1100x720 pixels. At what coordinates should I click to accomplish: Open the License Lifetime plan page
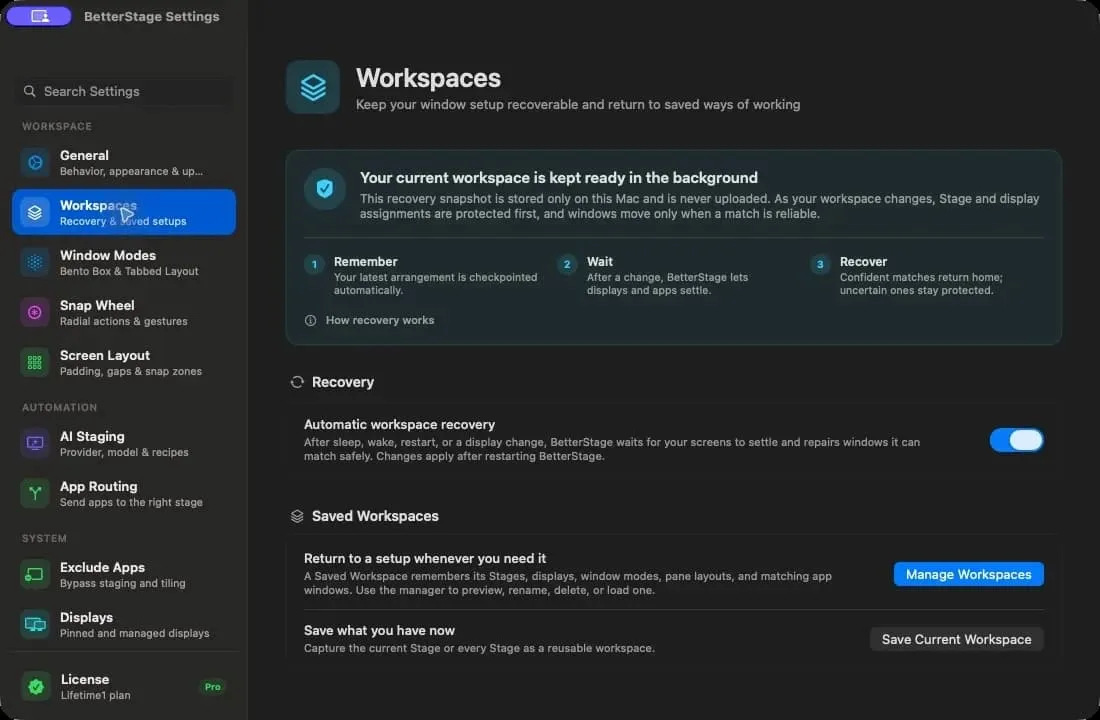(123, 686)
